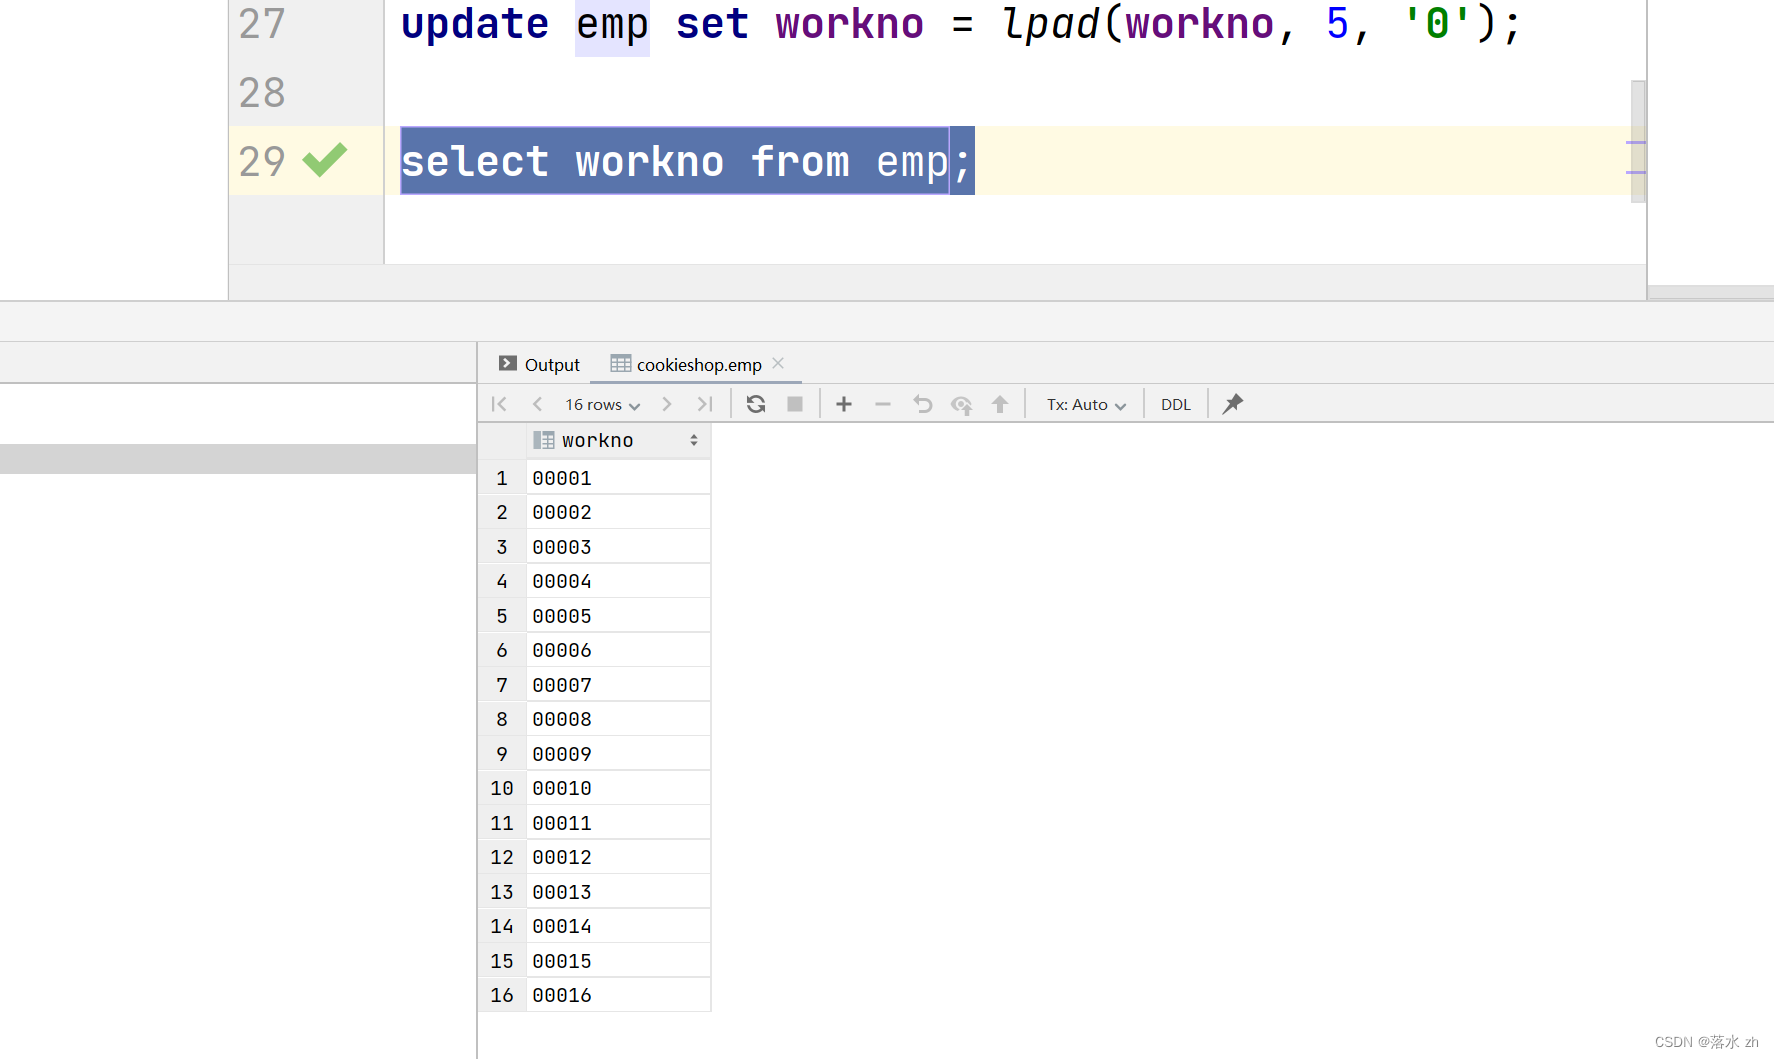Click the green checkmark on line 29
The width and height of the screenshot is (1774, 1059).
tap(325, 160)
